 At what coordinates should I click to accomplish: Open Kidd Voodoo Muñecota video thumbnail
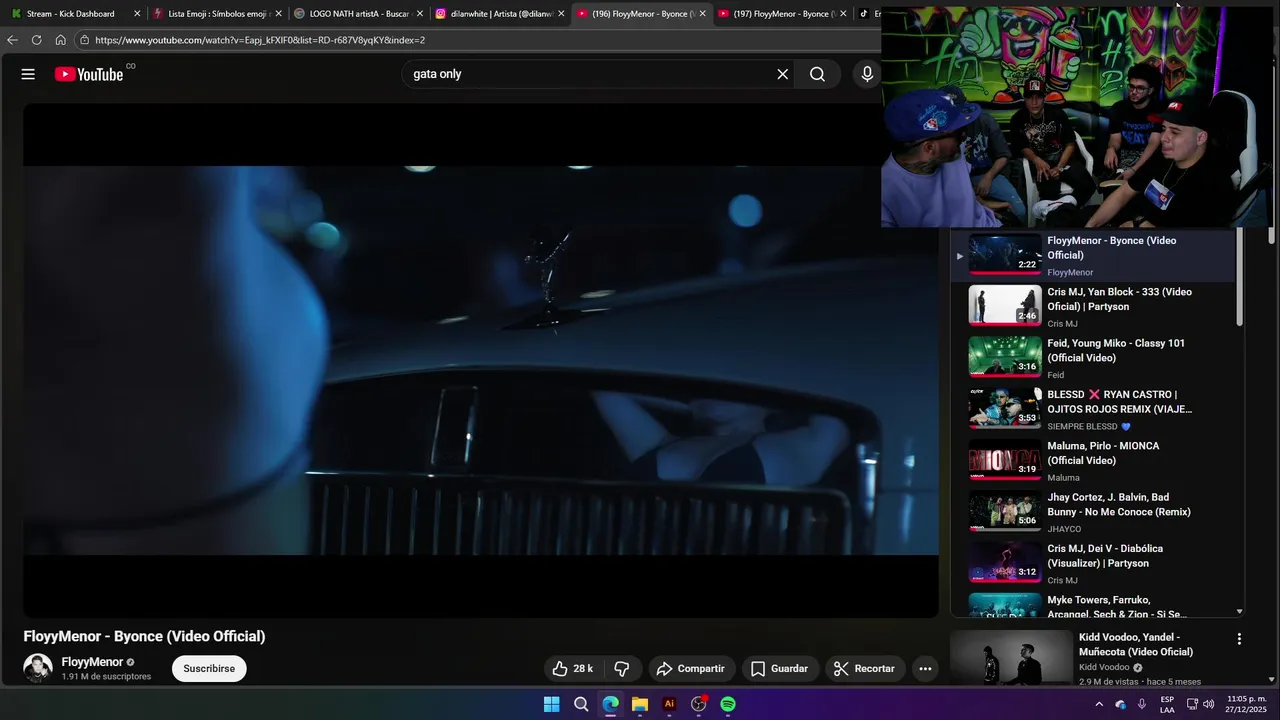(1011, 659)
